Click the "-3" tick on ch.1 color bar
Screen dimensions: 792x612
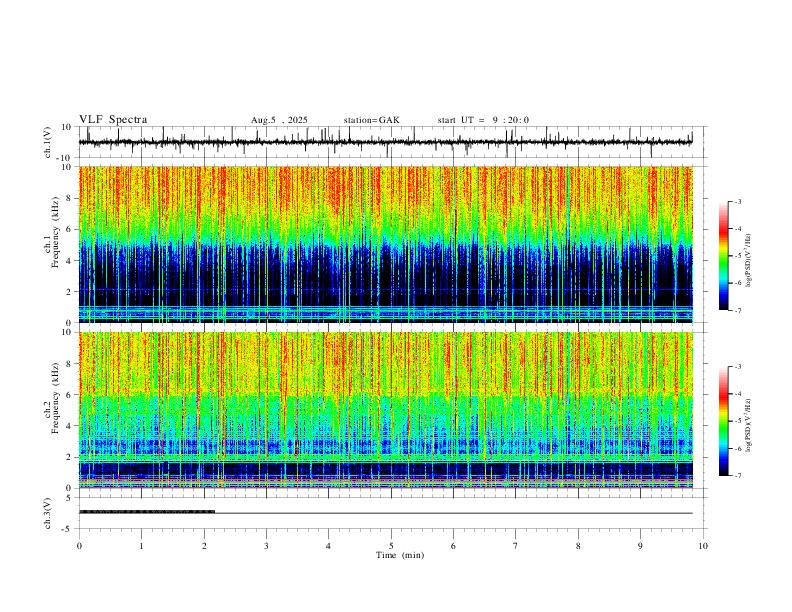pos(737,201)
